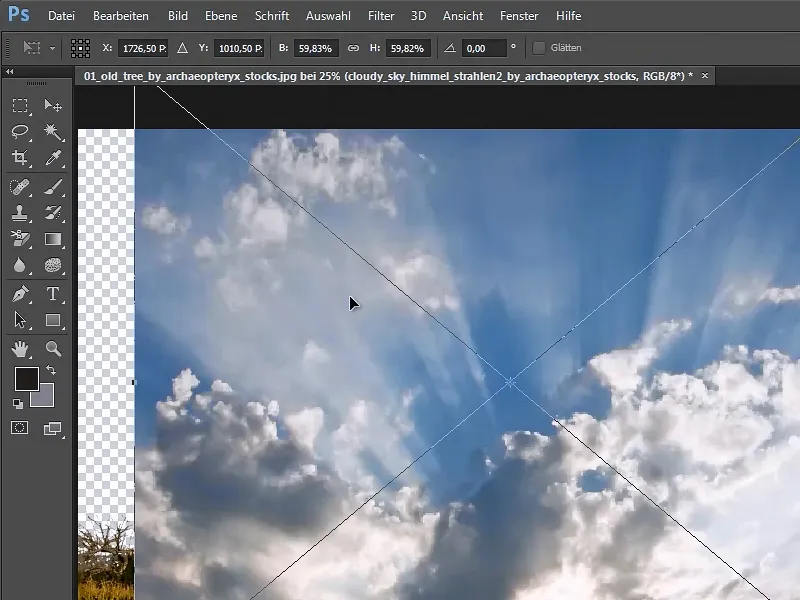Click the Photoshop Ps logo
The width and height of the screenshot is (800, 600).
pyautogui.click(x=19, y=14)
